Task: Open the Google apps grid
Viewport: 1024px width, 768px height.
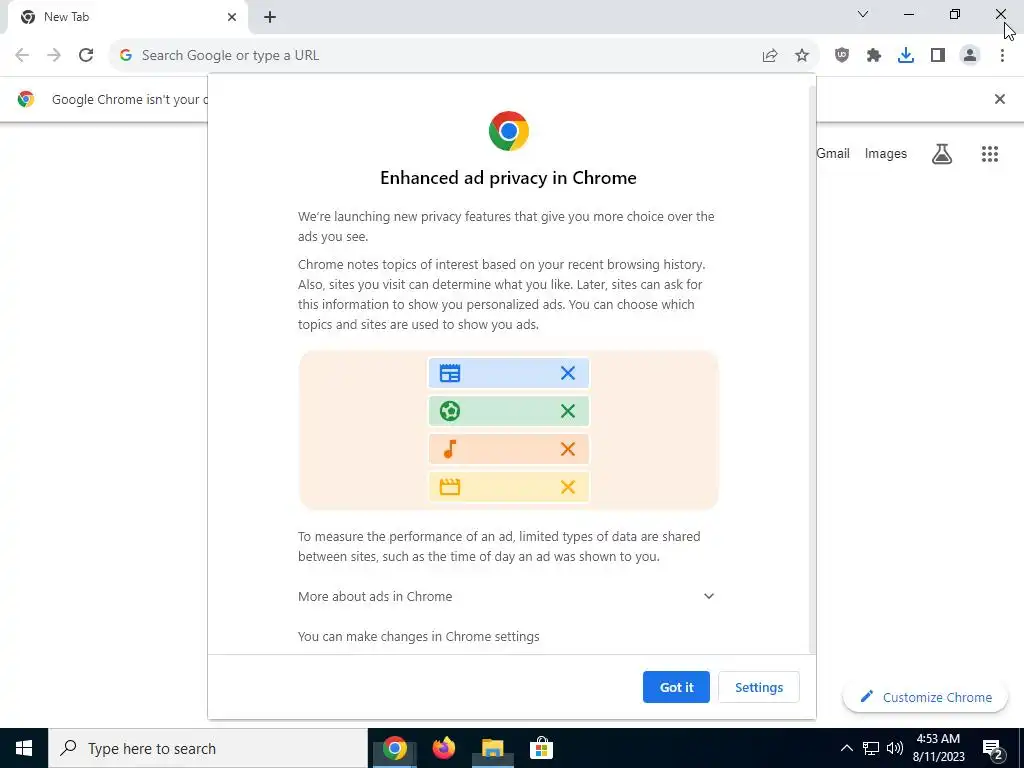Action: 990,153
